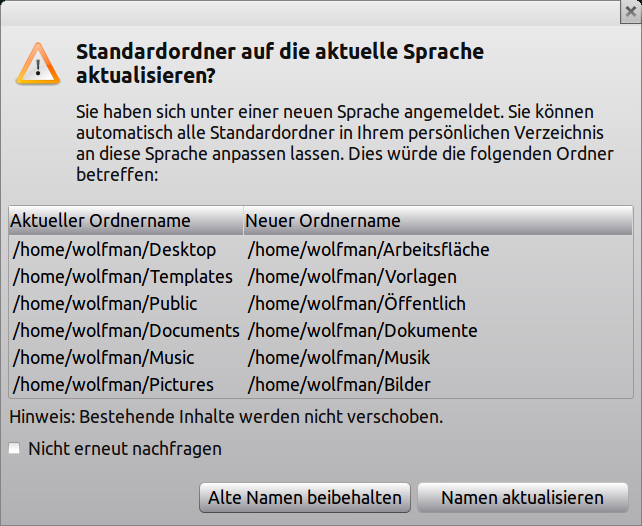Click the 'Aktueller Ordnername' column header
642x526 pixels.
(100, 221)
